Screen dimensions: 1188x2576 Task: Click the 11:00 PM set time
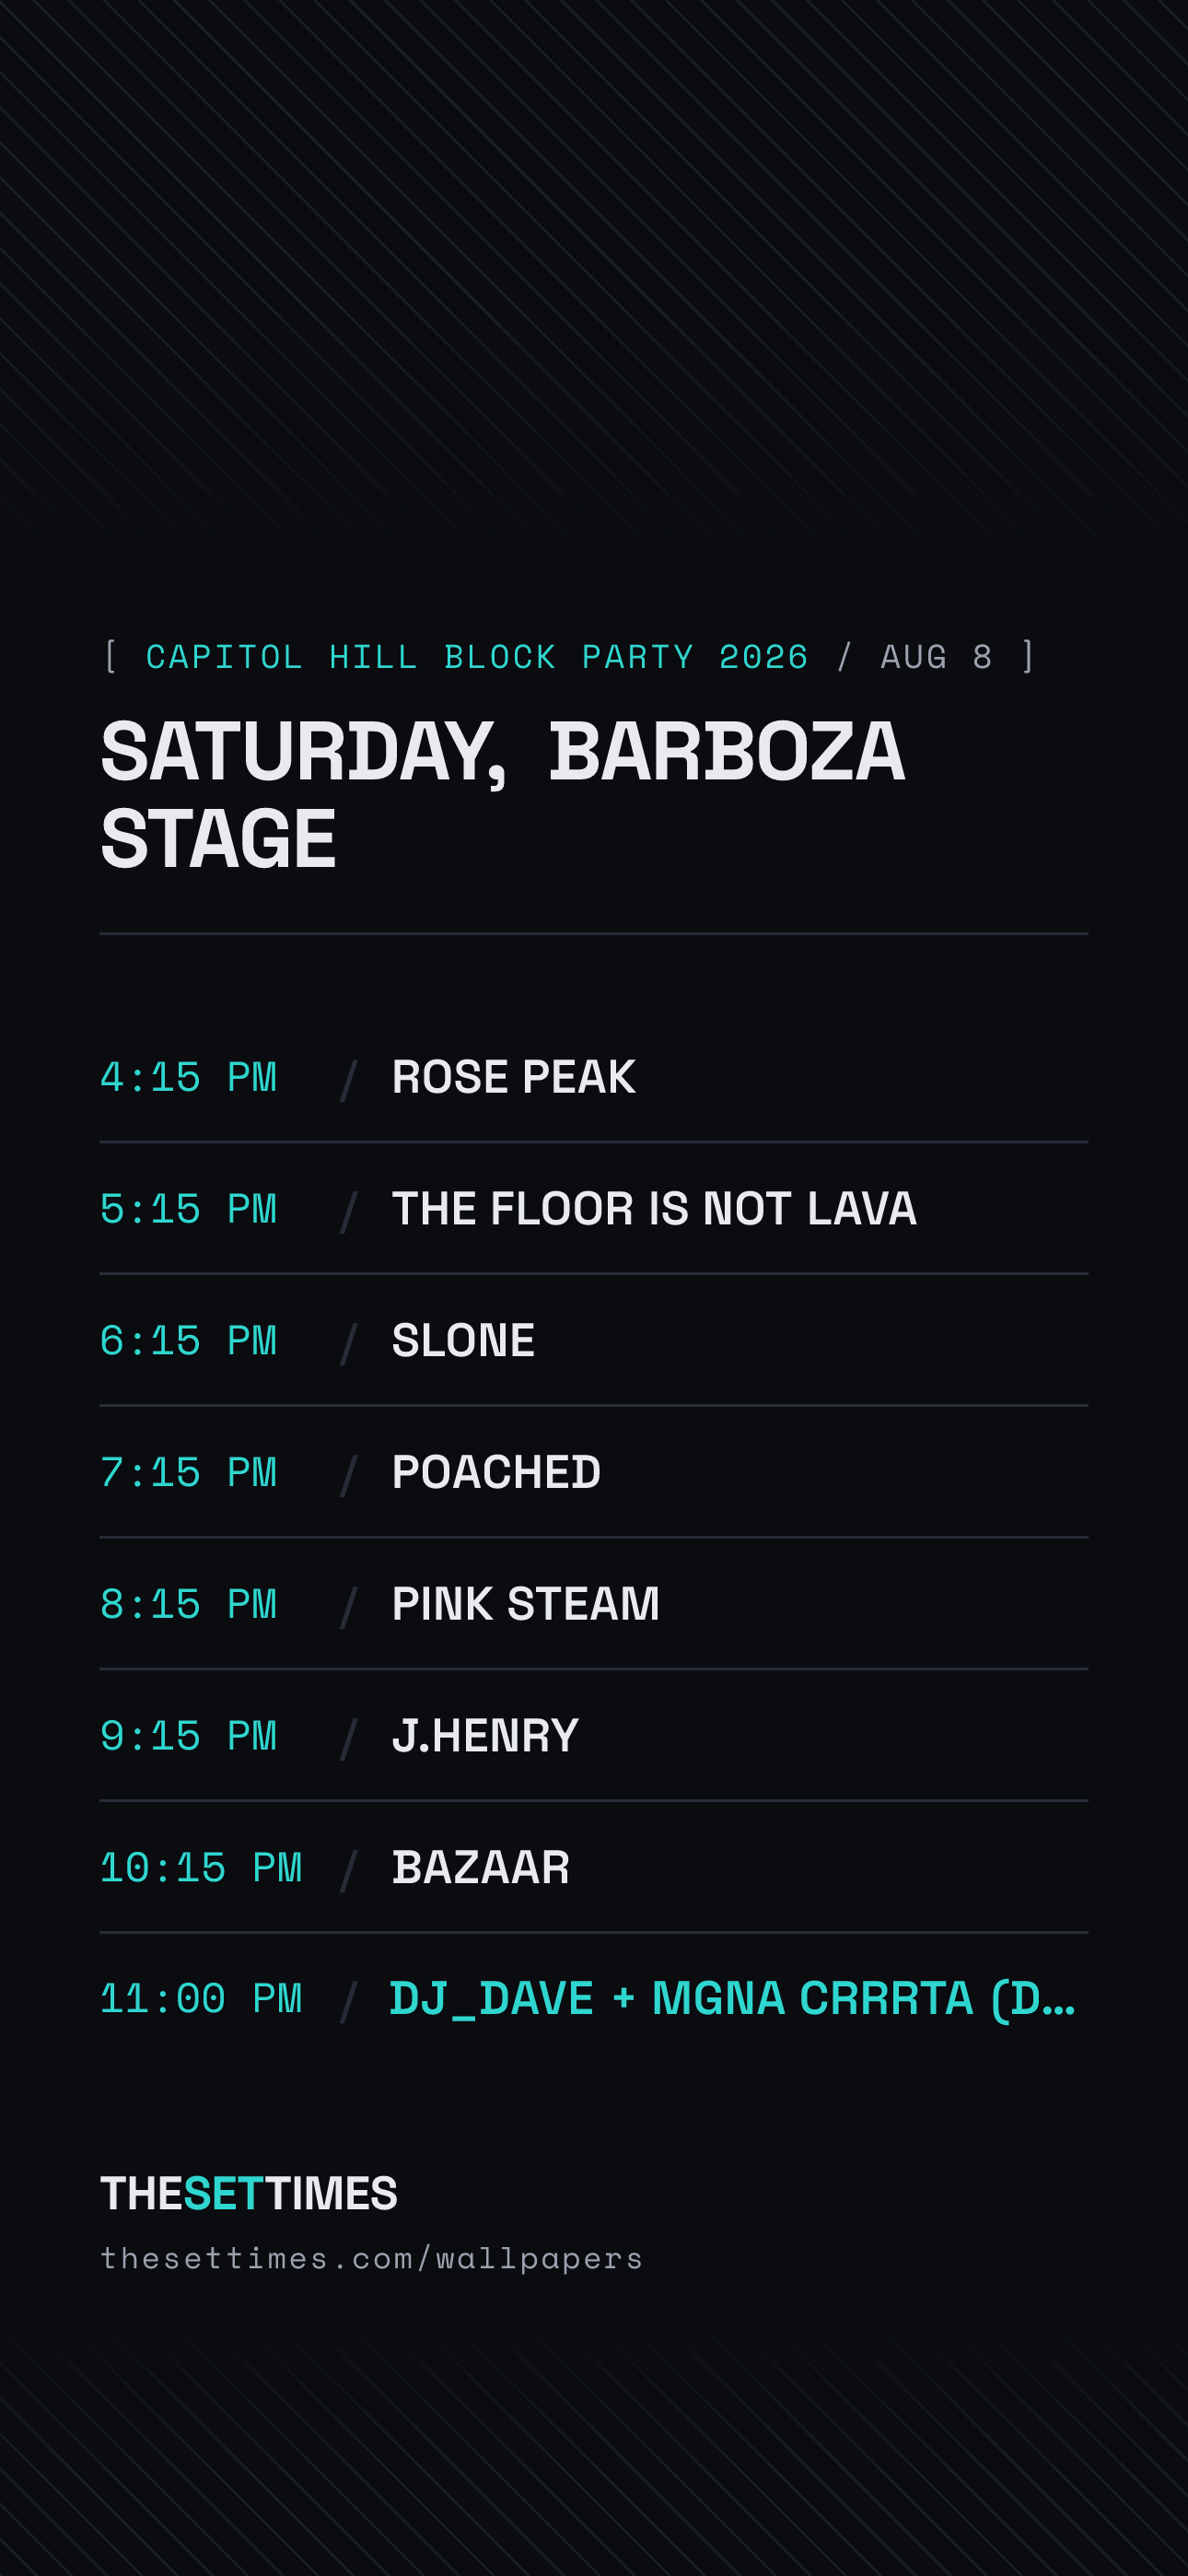201,2000
